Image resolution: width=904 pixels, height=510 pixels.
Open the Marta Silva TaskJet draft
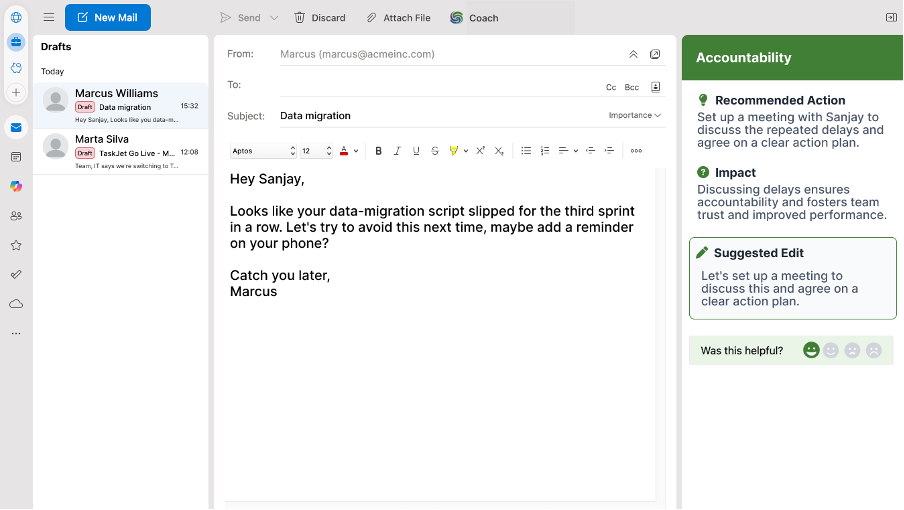[x=120, y=151]
